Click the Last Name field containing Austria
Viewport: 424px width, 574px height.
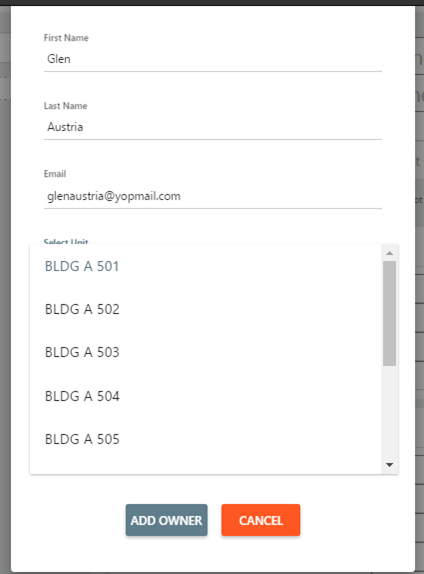[x=213, y=127]
